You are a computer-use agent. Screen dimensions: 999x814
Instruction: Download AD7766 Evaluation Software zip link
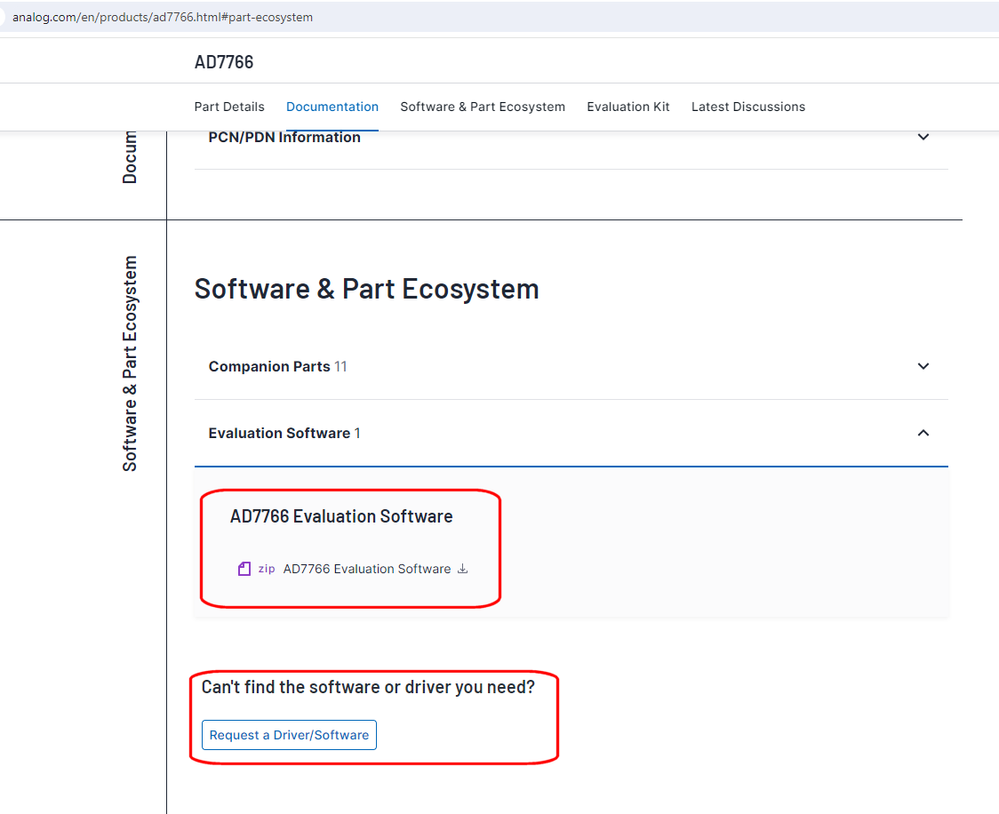pos(367,569)
